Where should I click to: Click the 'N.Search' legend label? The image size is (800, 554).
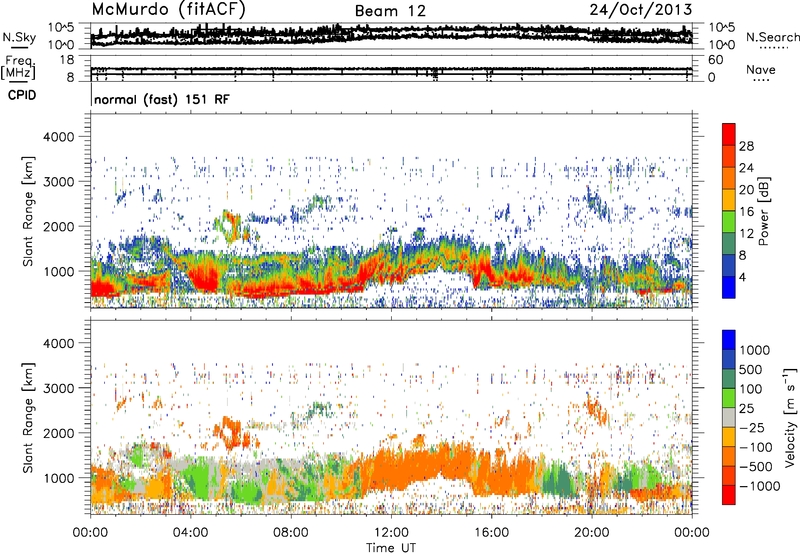click(772, 37)
